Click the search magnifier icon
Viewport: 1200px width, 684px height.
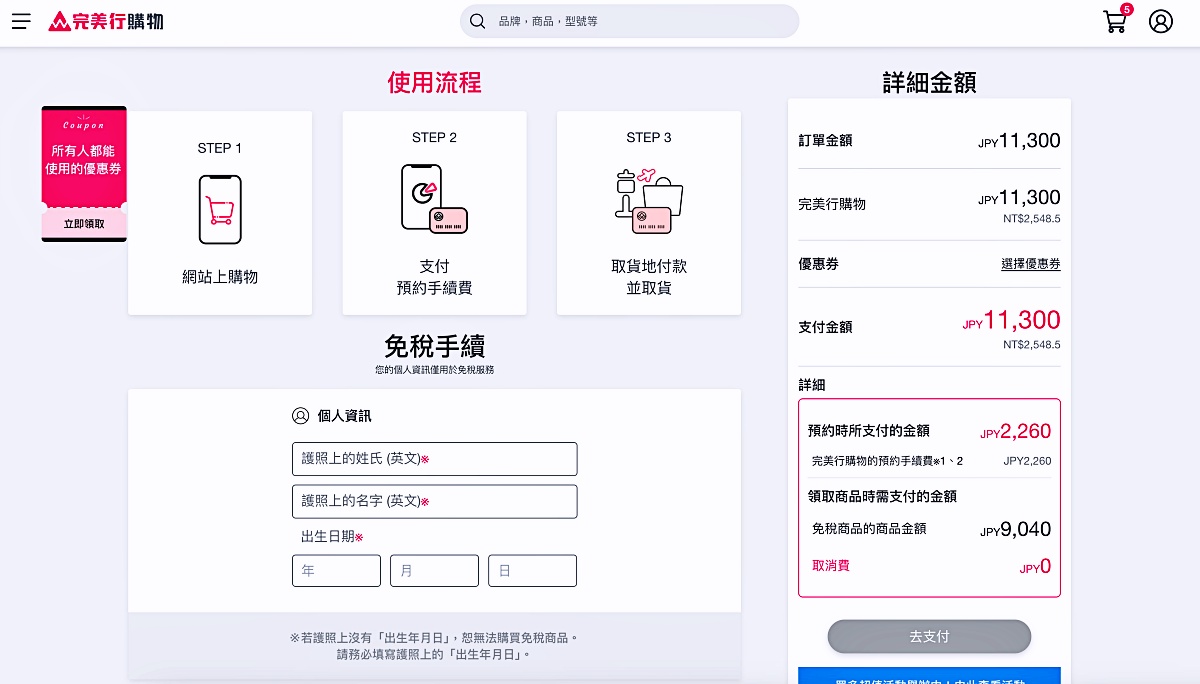tap(478, 21)
